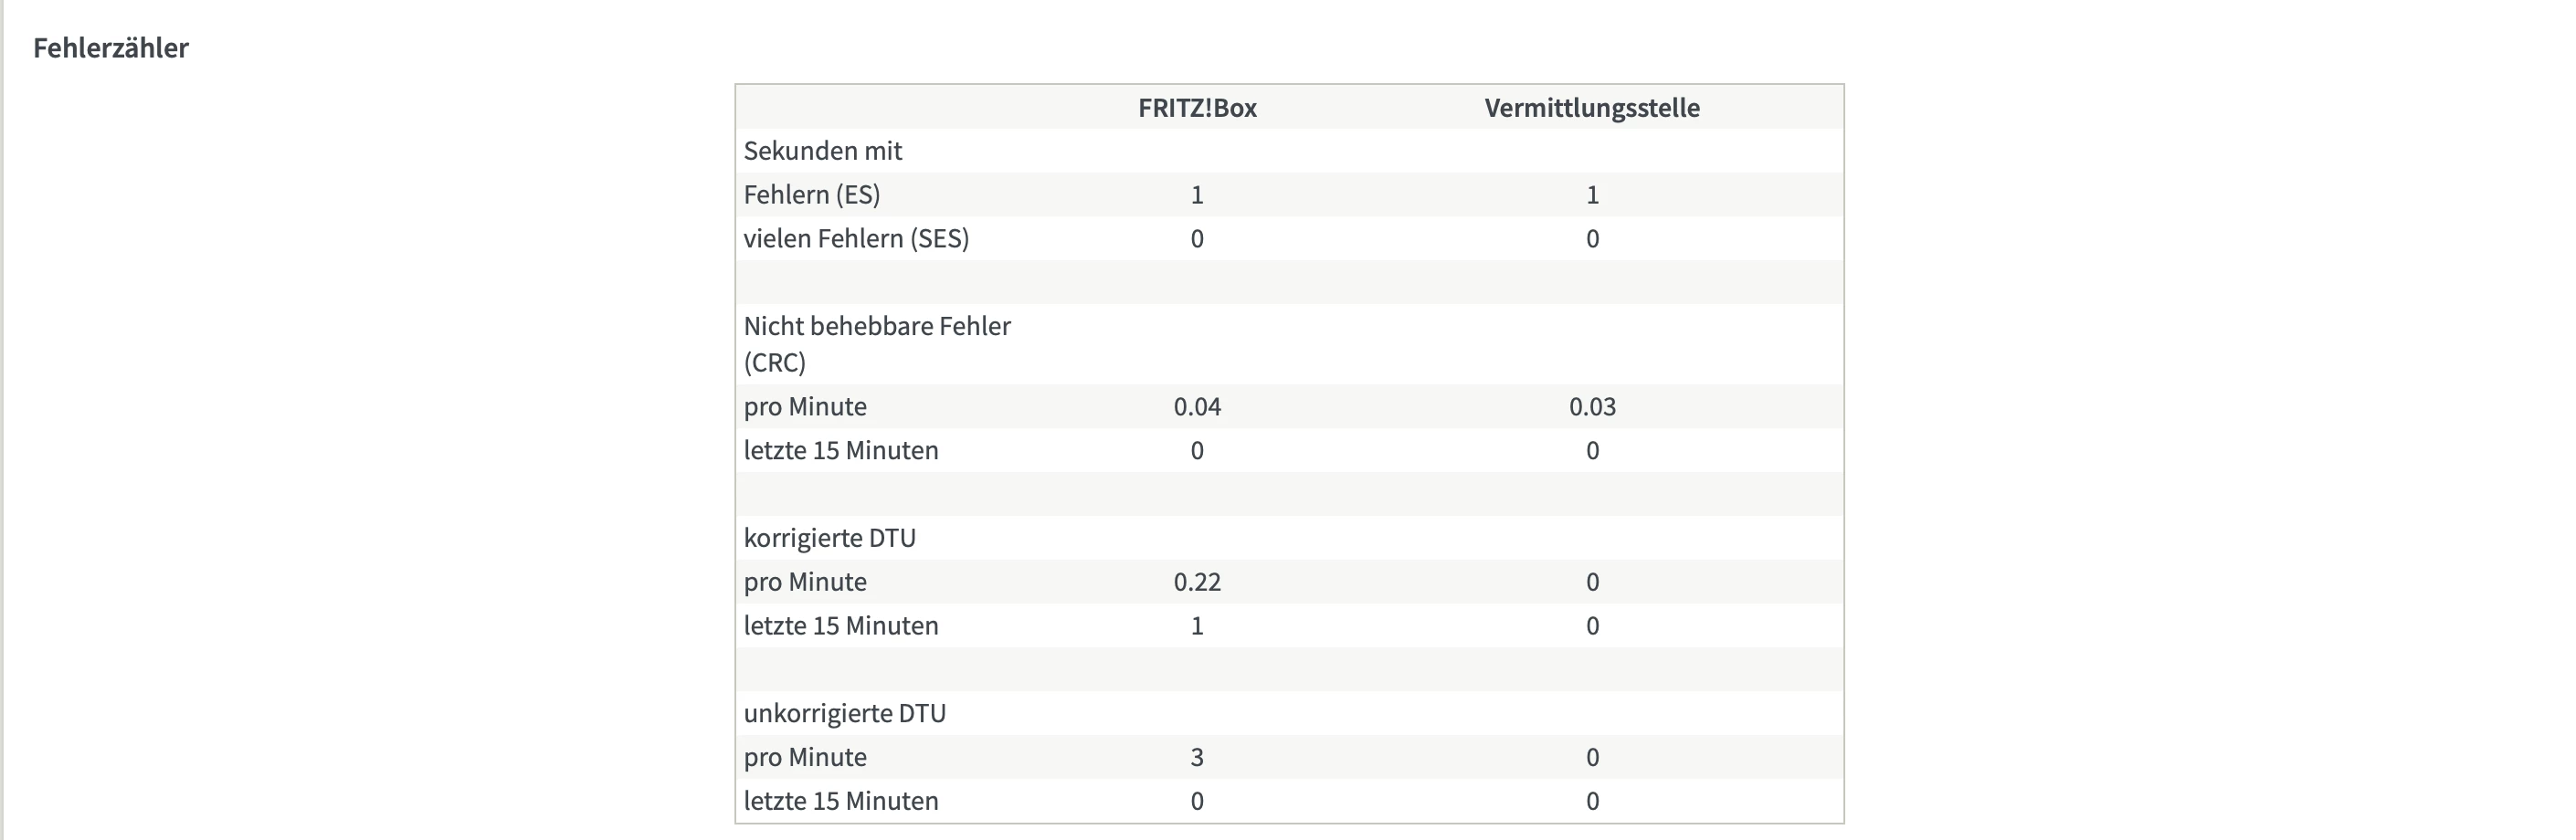Click 'letzte 15 Minuten' under CRC section
Screen dimensions: 2576x840
840,451
